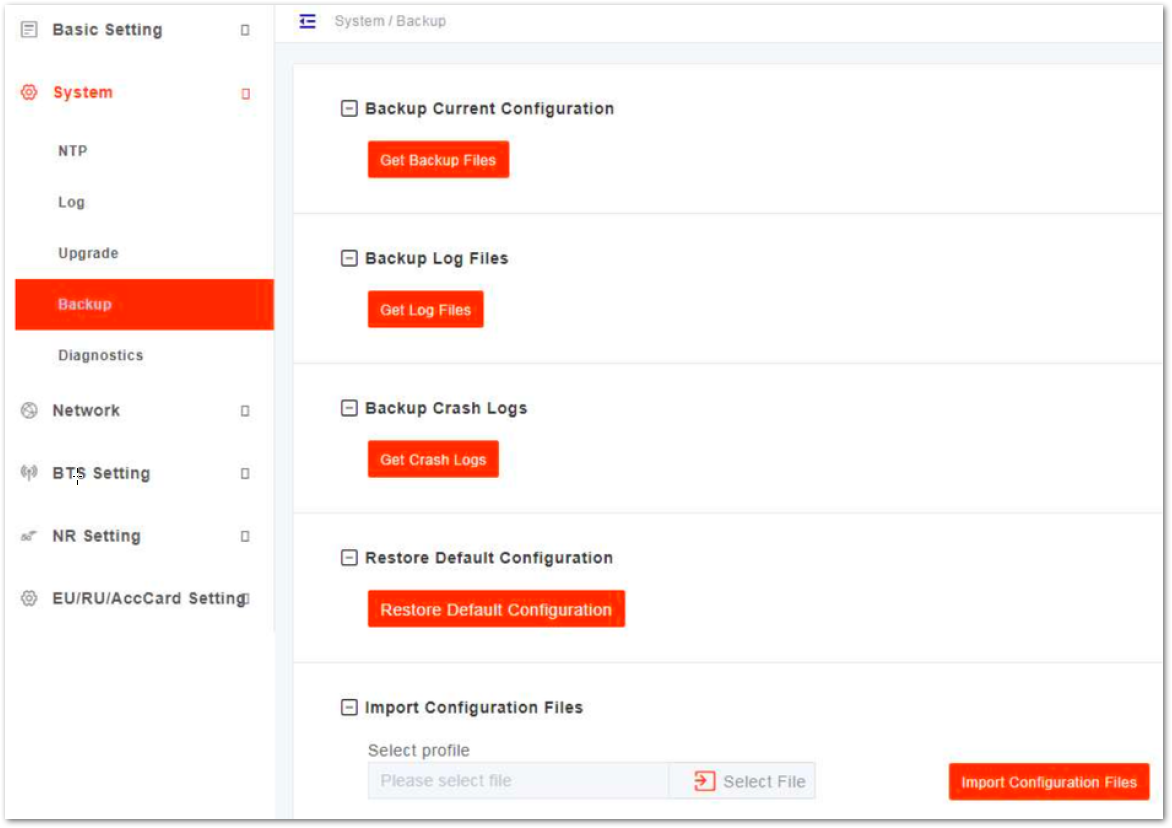Collapse the Backup Crash Logs section
The height and width of the screenshot is (828, 1172).
[x=349, y=407]
